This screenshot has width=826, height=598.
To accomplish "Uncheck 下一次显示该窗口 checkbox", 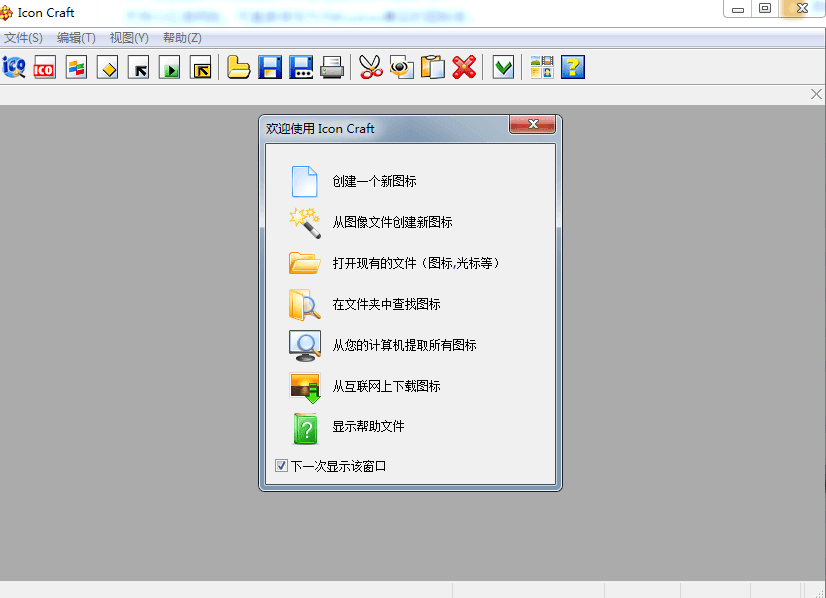I will pos(281,466).
